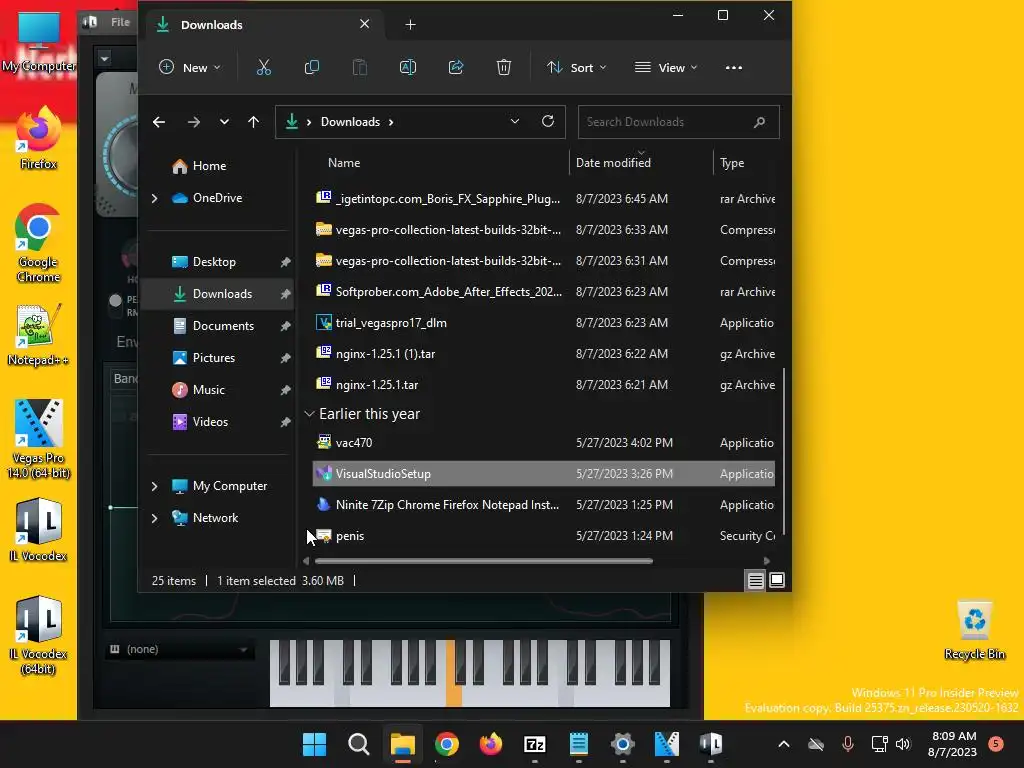Open Google Chrome desktop shortcut
1024x768 pixels.
pyautogui.click(x=38, y=243)
